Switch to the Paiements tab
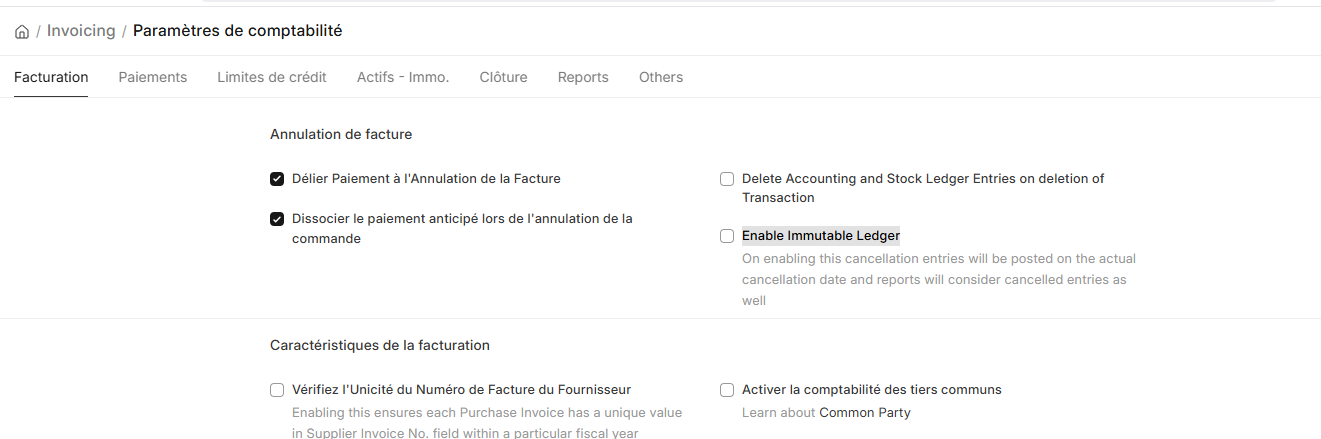Viewport: 1321px width, 439px height. [153, 77]
